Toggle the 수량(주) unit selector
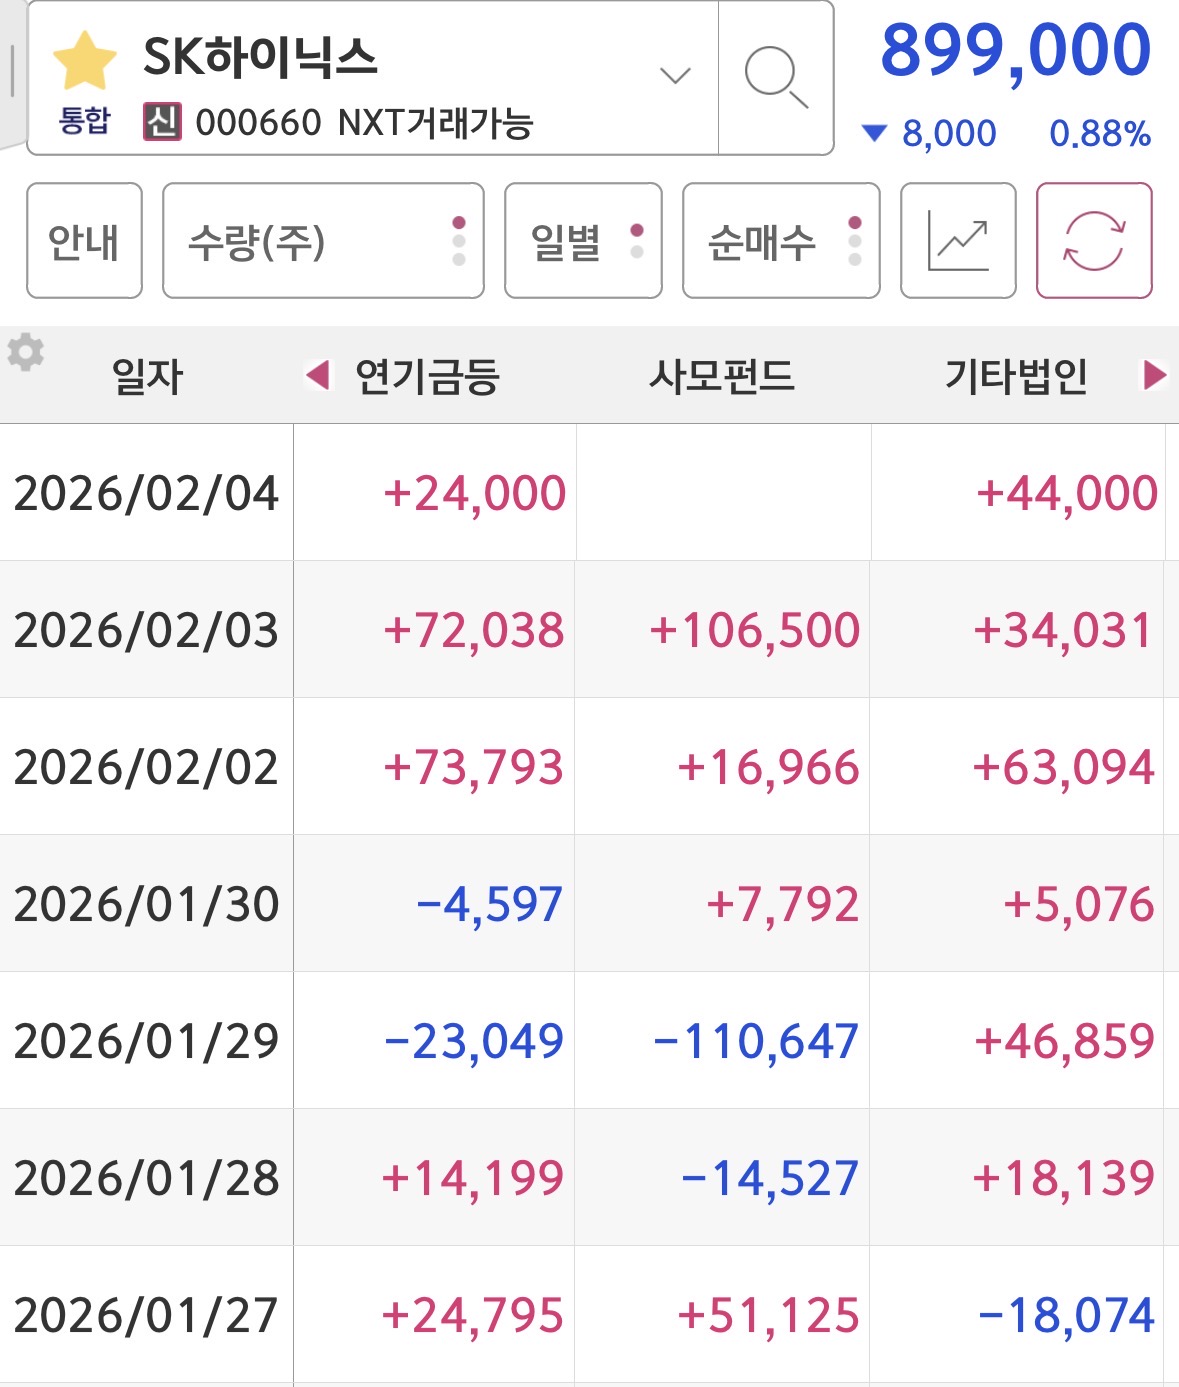The image size is (1179, 1387). [x=323, y=241]
